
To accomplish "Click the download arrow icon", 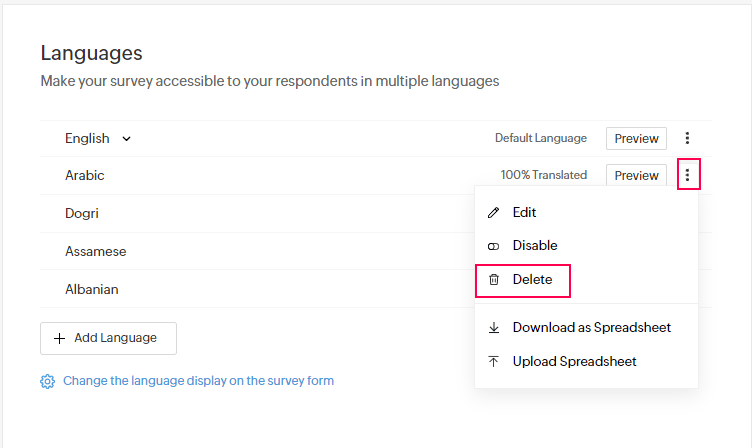I will point(493,327).
